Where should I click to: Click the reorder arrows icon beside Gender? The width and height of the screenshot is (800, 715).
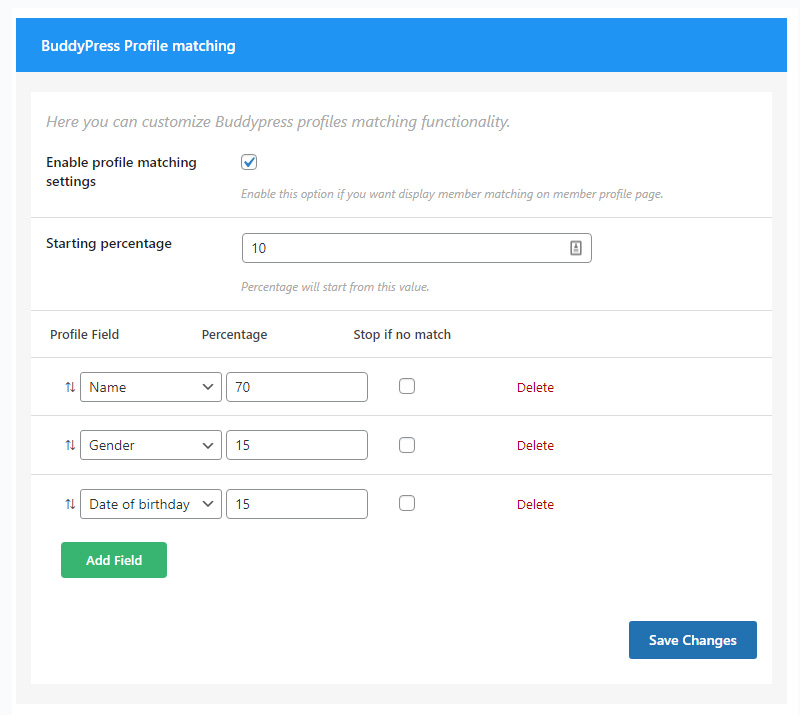[x=70, y=446]
